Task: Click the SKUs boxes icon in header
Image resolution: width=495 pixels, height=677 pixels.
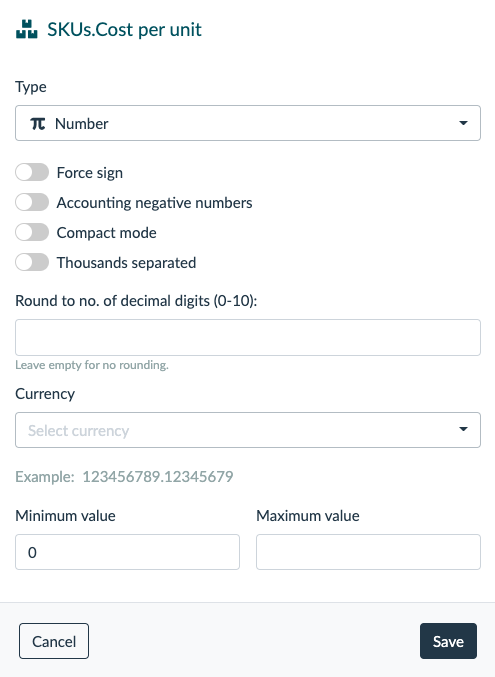Action: point(26,29)
